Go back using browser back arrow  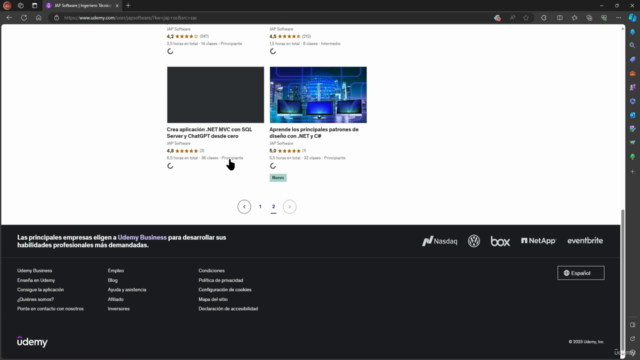[9, 18]
